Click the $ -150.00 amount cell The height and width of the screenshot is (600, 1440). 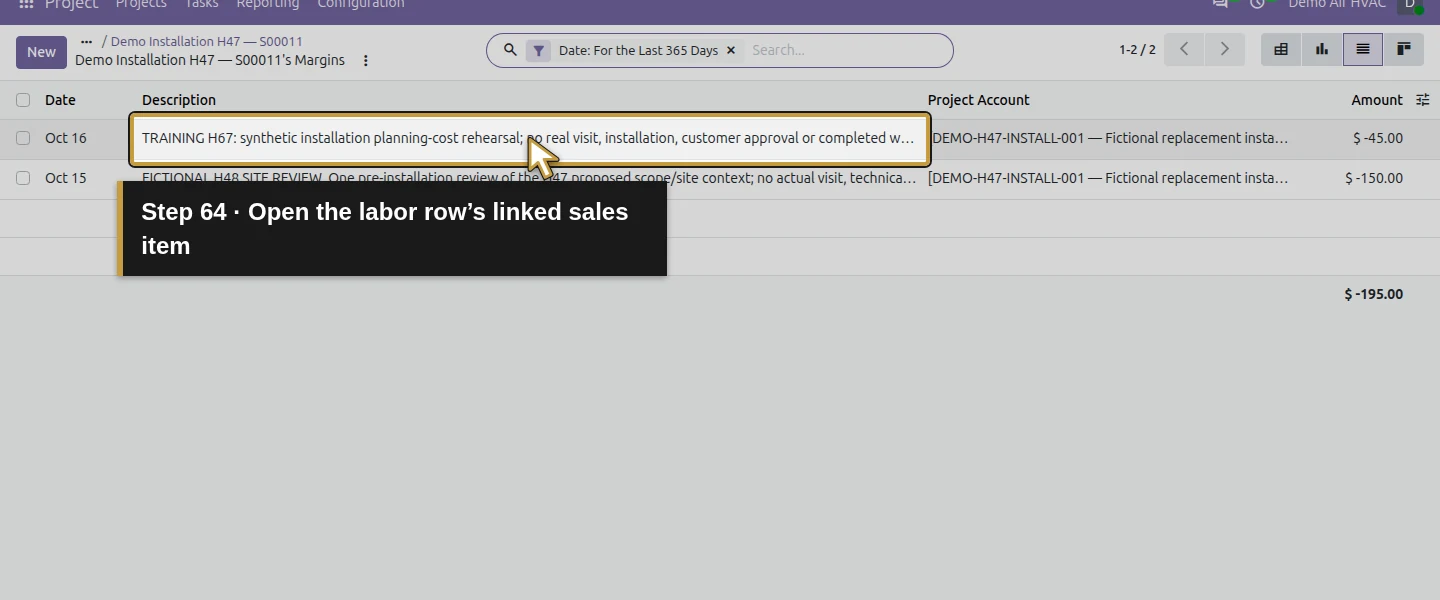click(1374, 178)
